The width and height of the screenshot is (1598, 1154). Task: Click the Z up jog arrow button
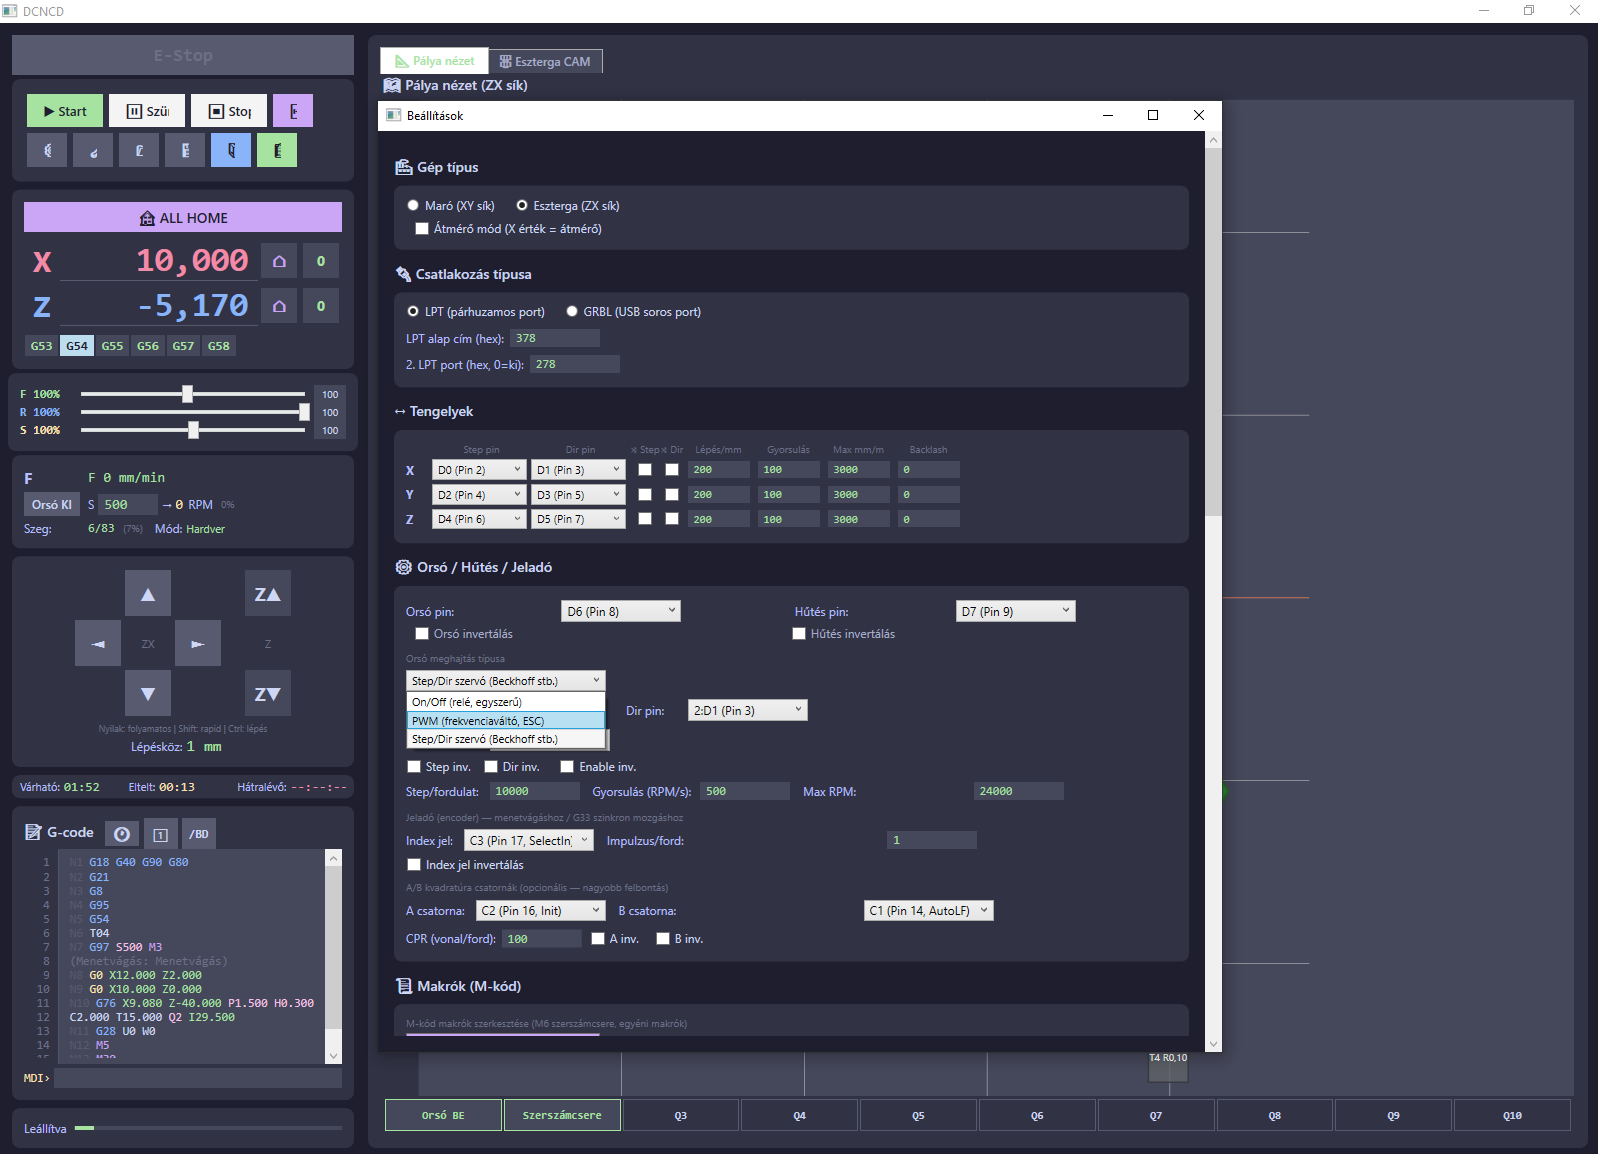coord(268,594)
